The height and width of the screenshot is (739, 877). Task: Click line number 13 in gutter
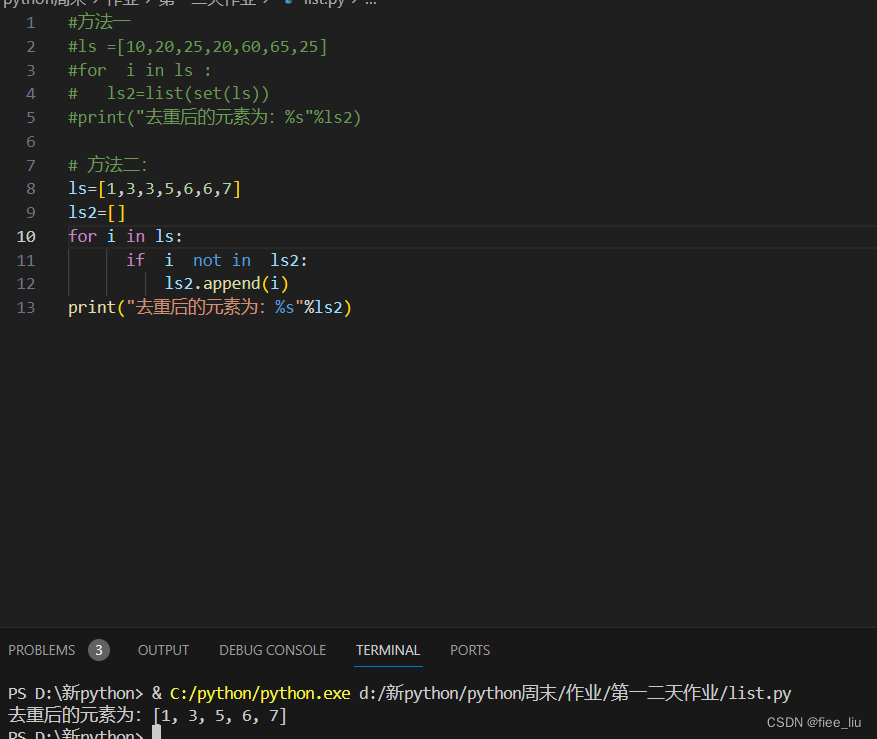[26, 308]
